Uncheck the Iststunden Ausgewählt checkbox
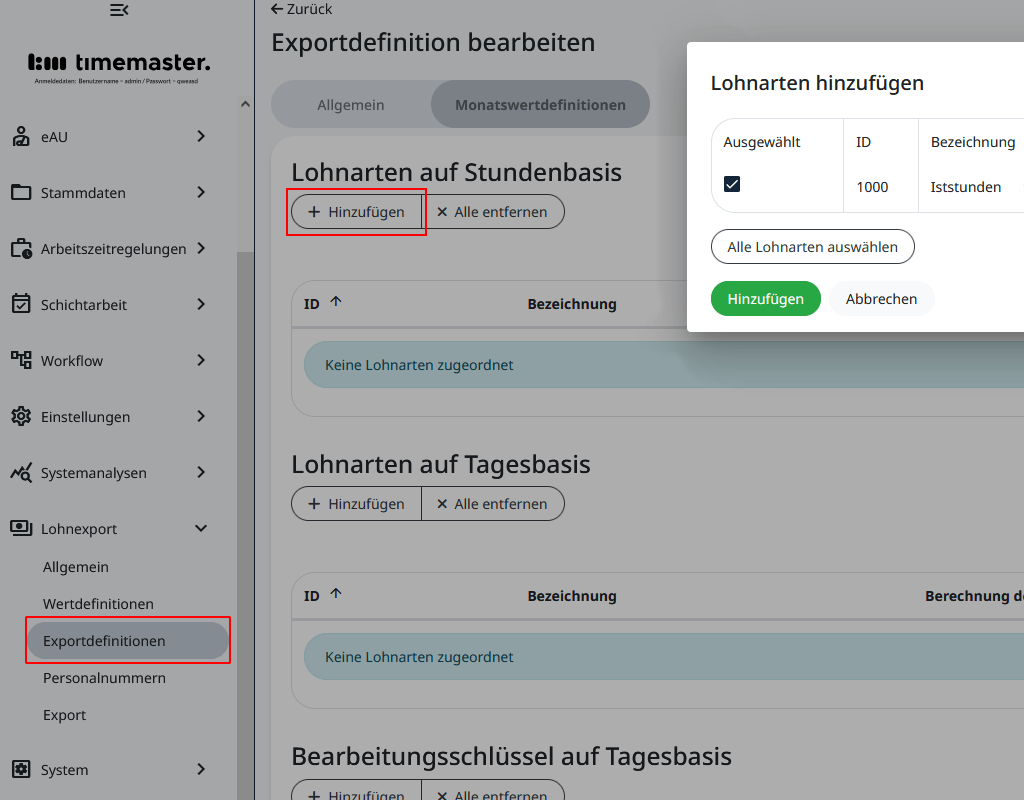This screenshot has width=1024, height=800. [x=731, y=184]
